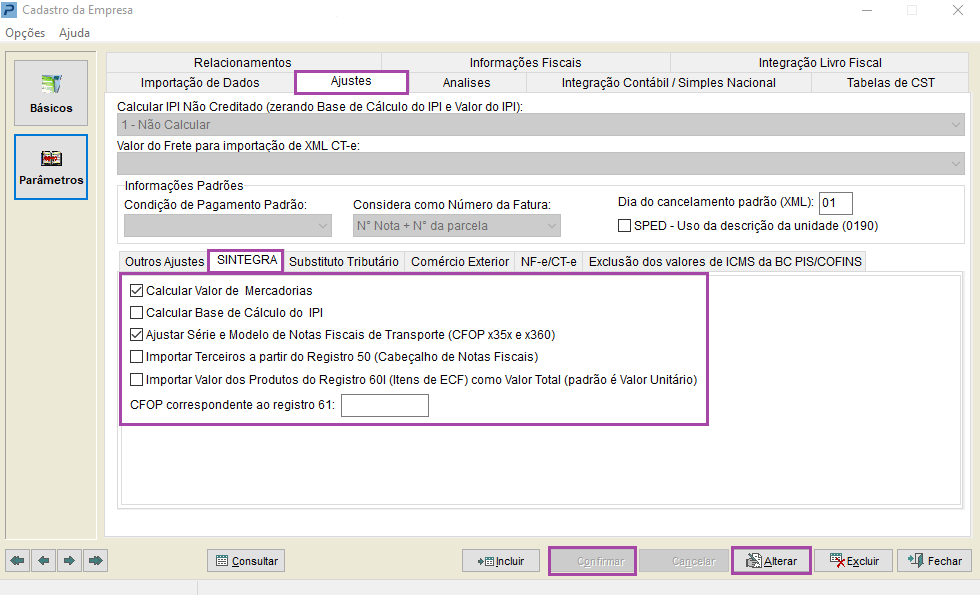Click the Cadastro da Empresa app icon
This screenshot has width=980, height=595.
9,10
